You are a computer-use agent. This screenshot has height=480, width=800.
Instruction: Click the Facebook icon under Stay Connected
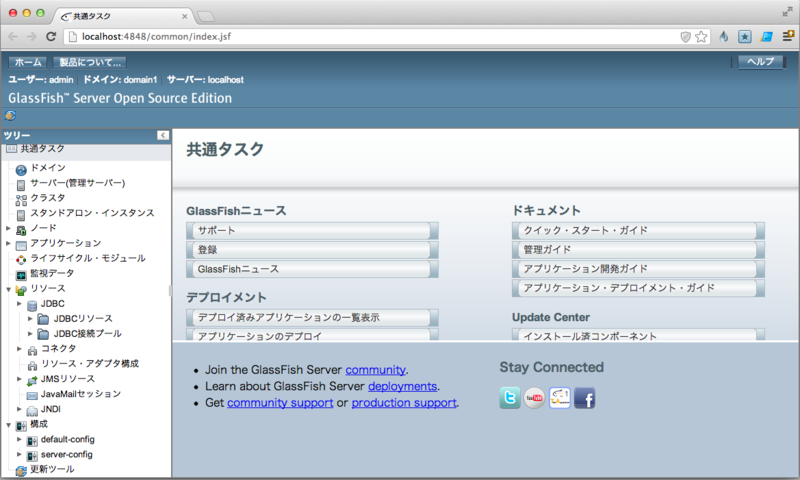(584, 398)
